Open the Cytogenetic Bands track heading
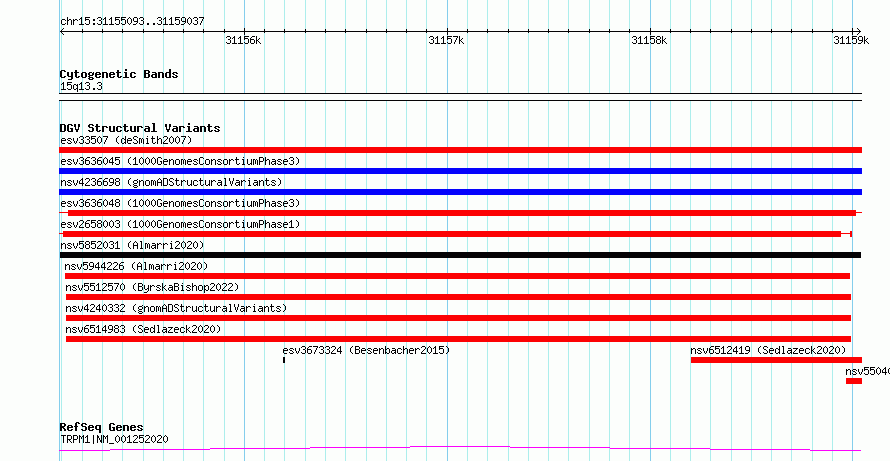The width and height of the screenshot is (890, 461). (x=119, y=74)
